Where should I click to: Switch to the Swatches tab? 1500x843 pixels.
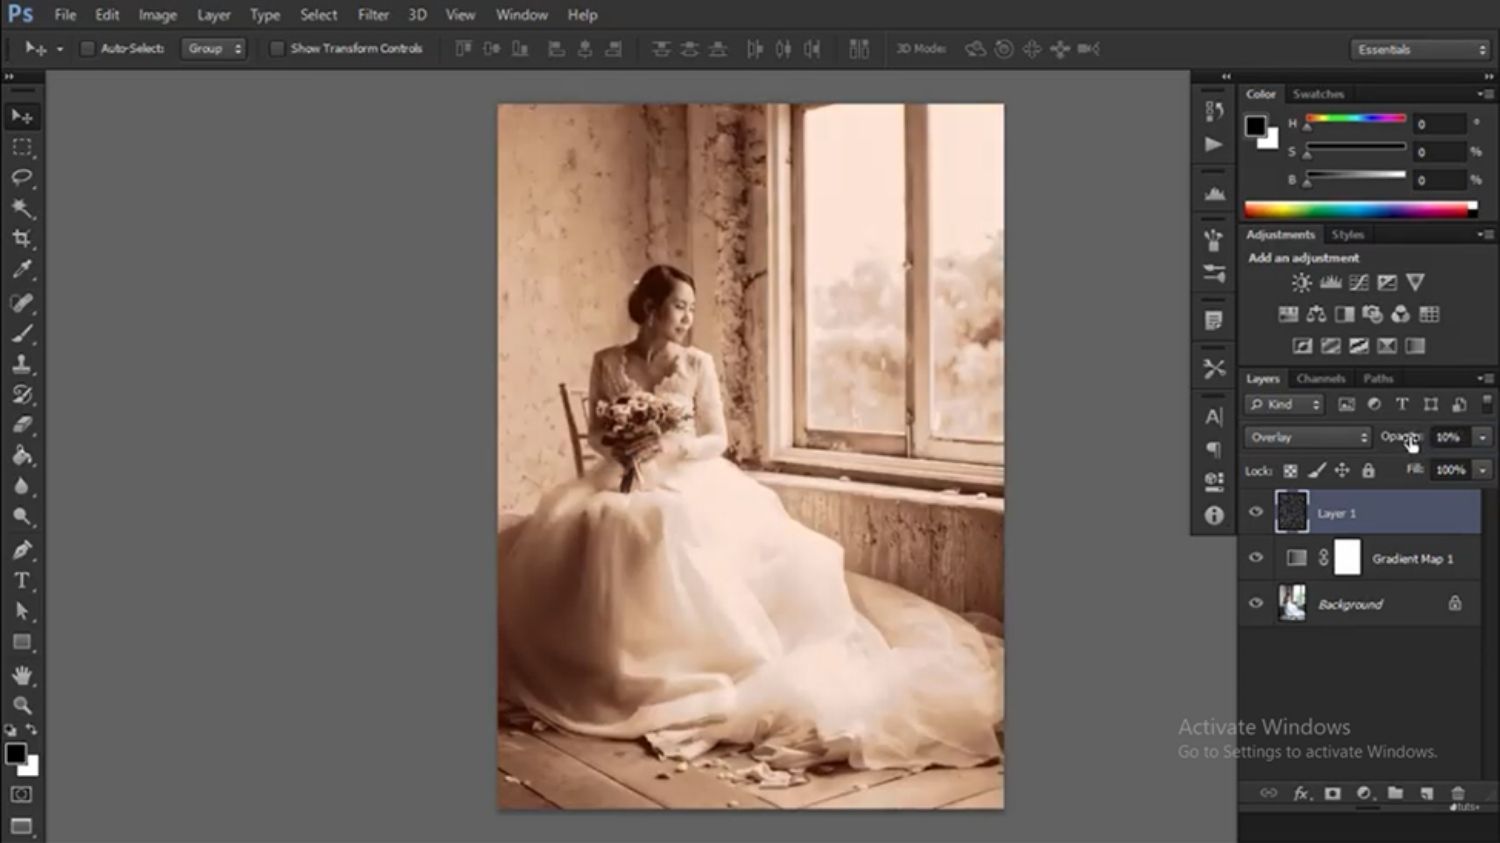1318,94
